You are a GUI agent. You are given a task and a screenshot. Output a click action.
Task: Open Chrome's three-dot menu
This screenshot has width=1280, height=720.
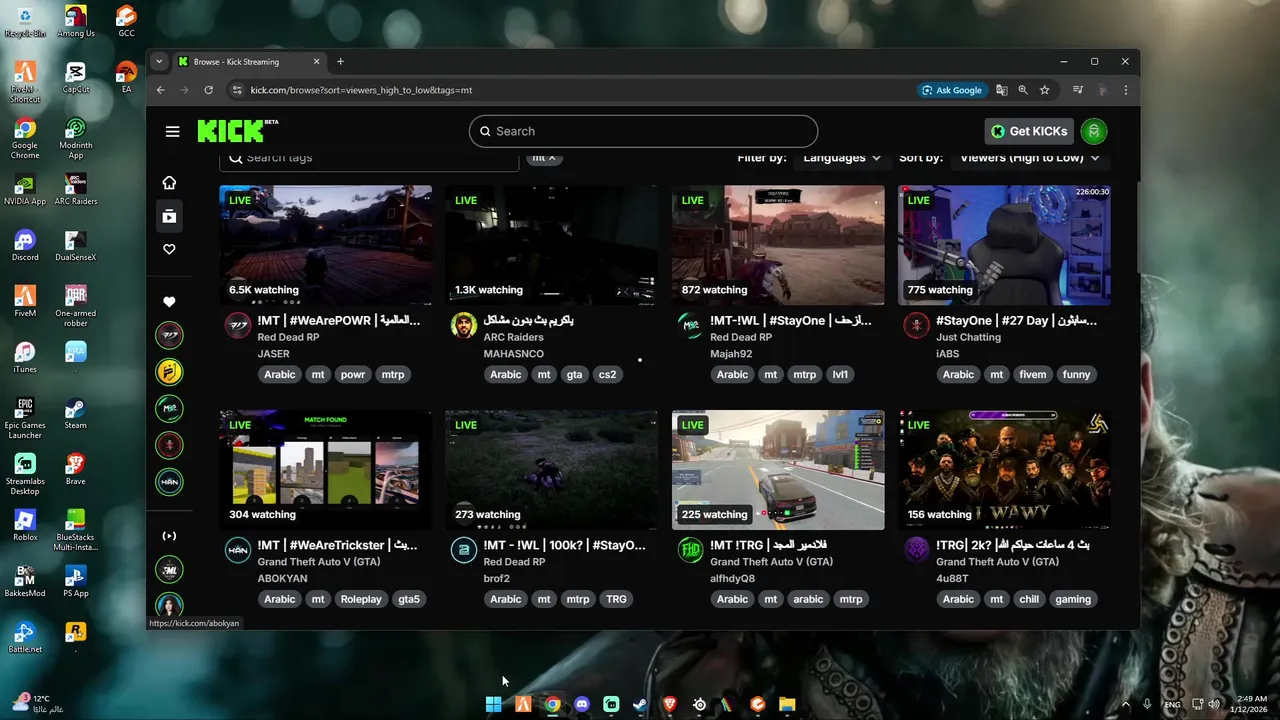1125,90
